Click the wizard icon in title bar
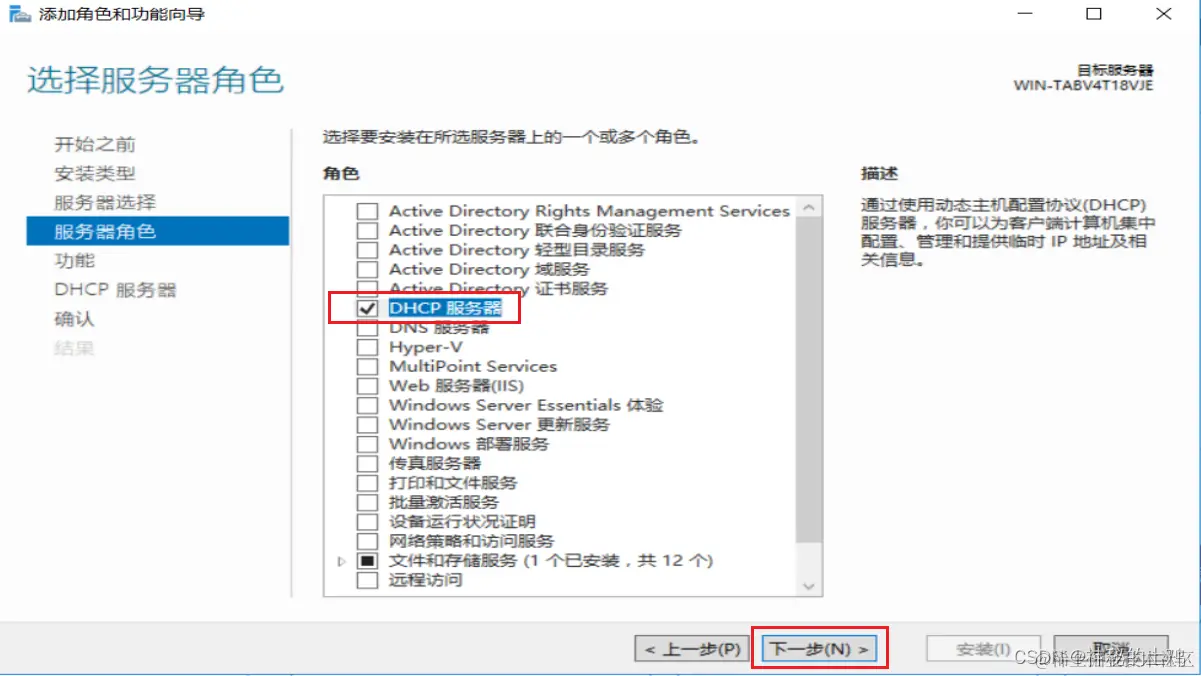Screen dimensions: 1201x676 (19, 15)
